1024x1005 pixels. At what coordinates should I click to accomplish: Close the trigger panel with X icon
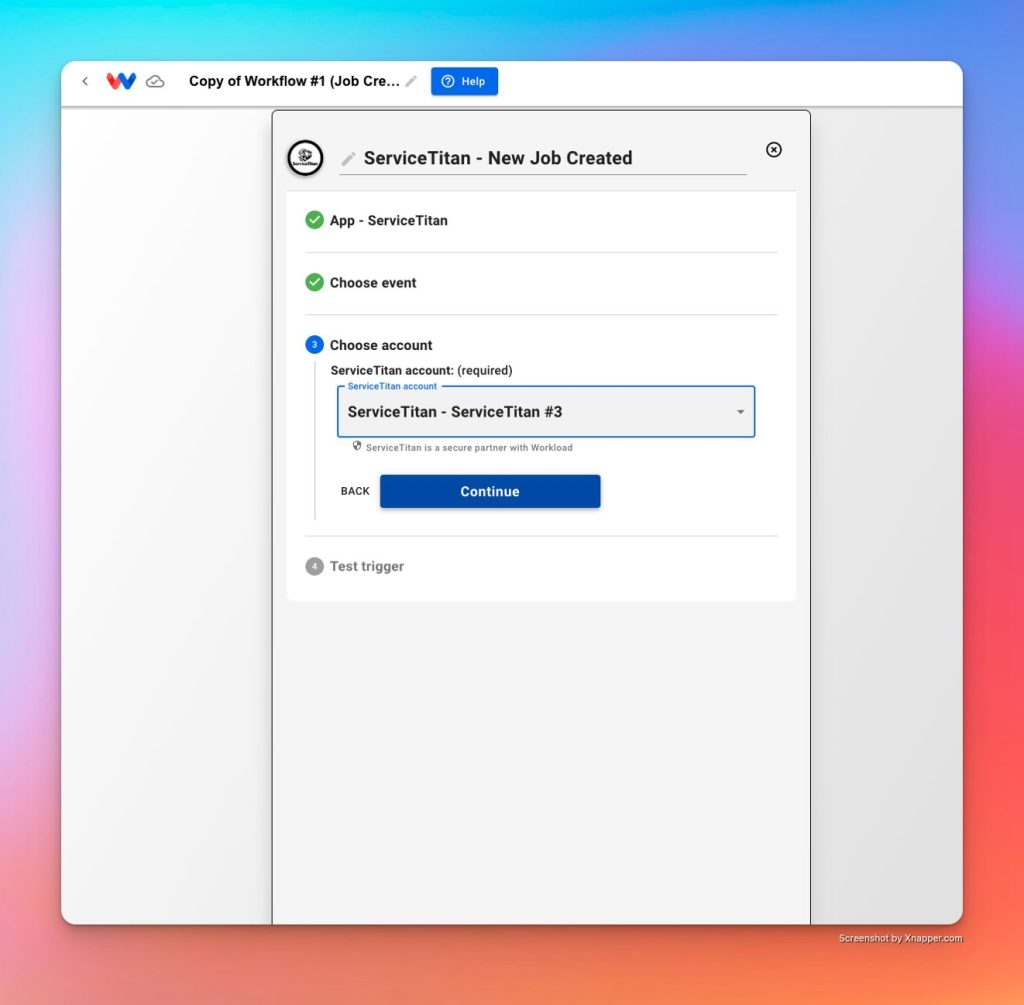click(x=773, y=150)
